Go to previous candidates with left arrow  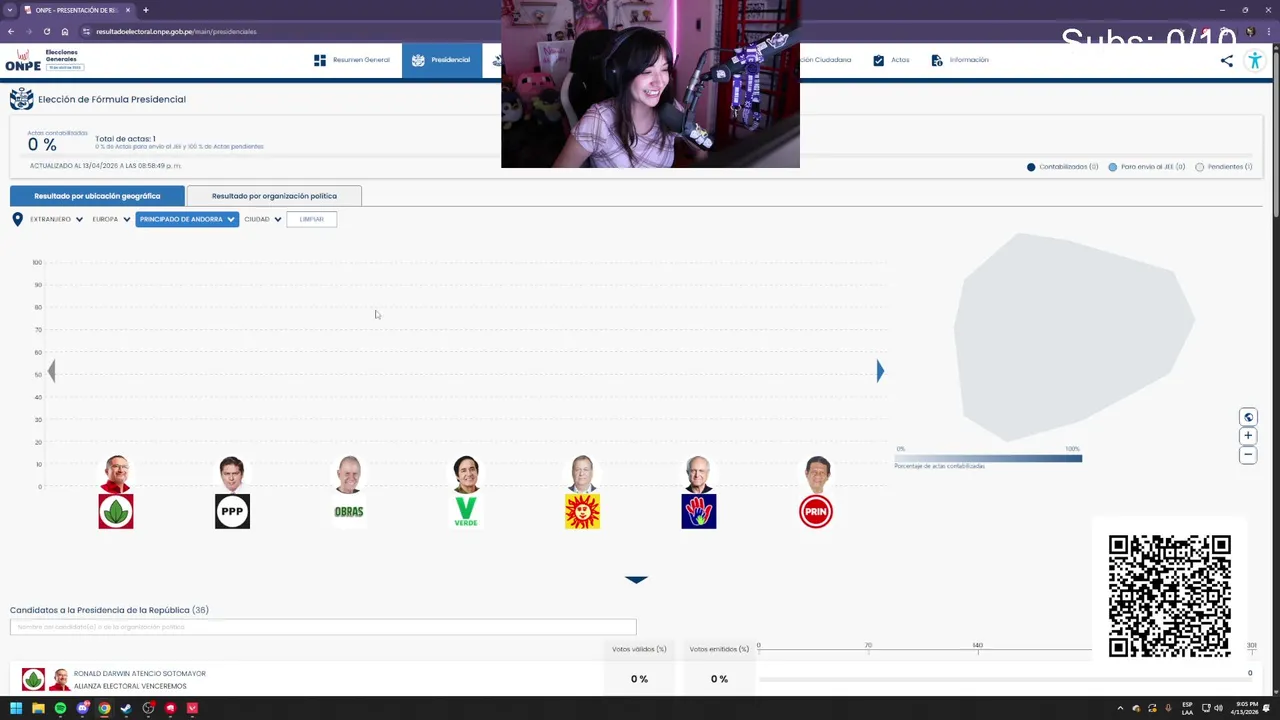pos(52,372)
